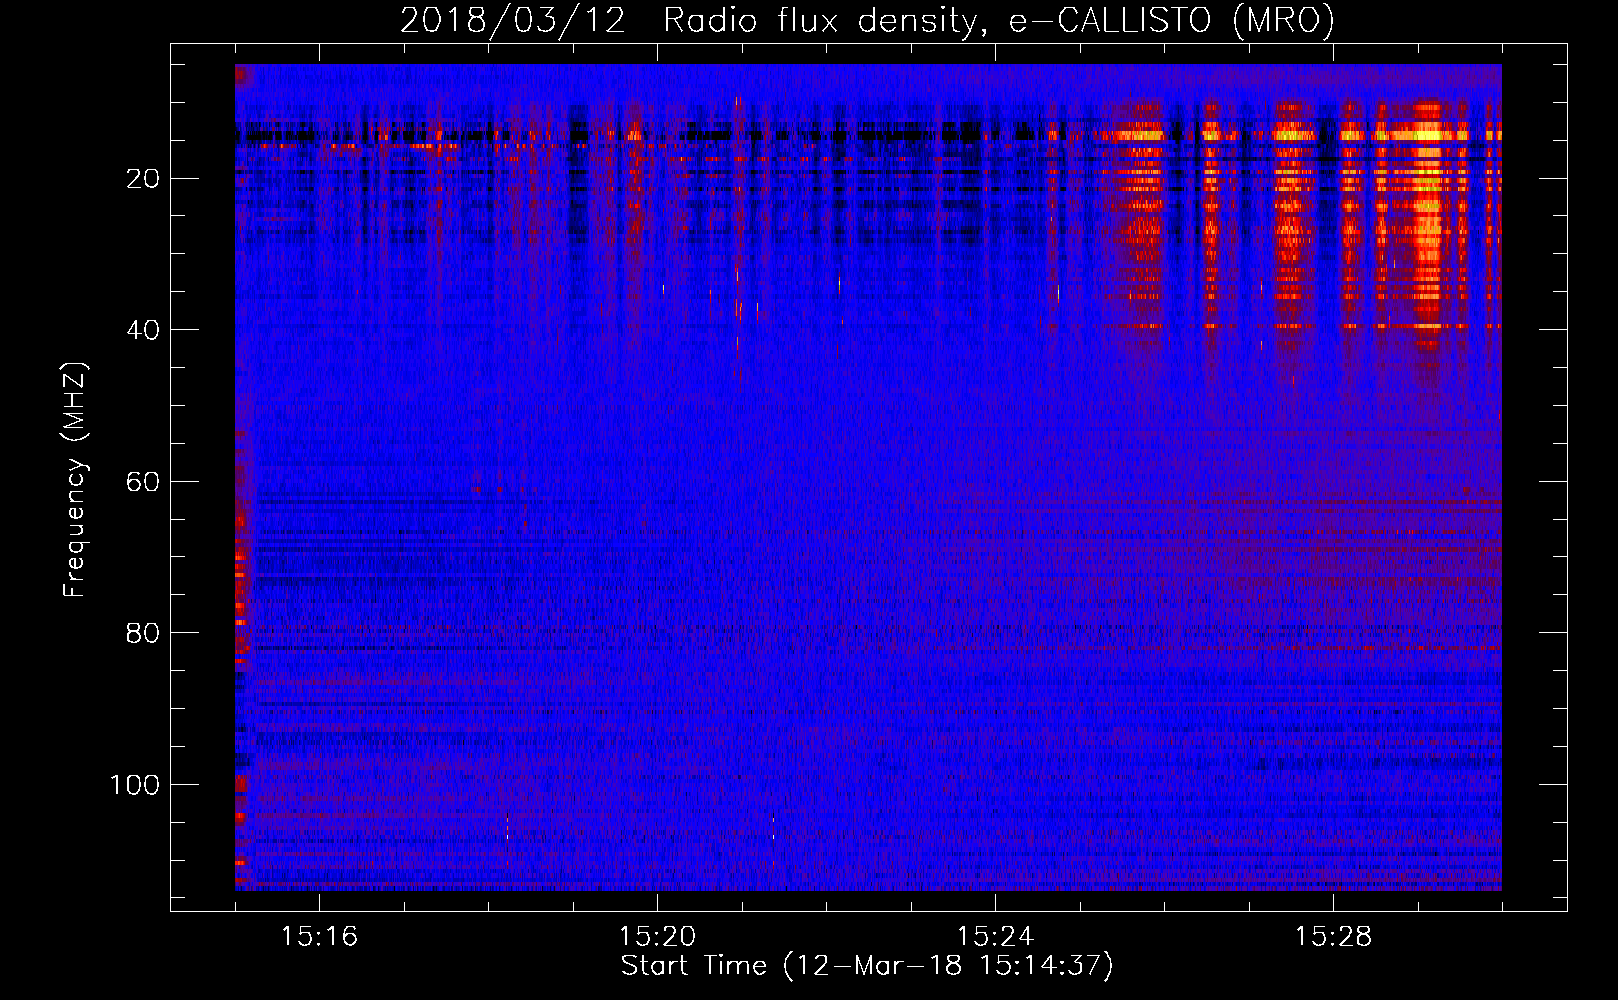Click the 15:24 time tick label

995,937
